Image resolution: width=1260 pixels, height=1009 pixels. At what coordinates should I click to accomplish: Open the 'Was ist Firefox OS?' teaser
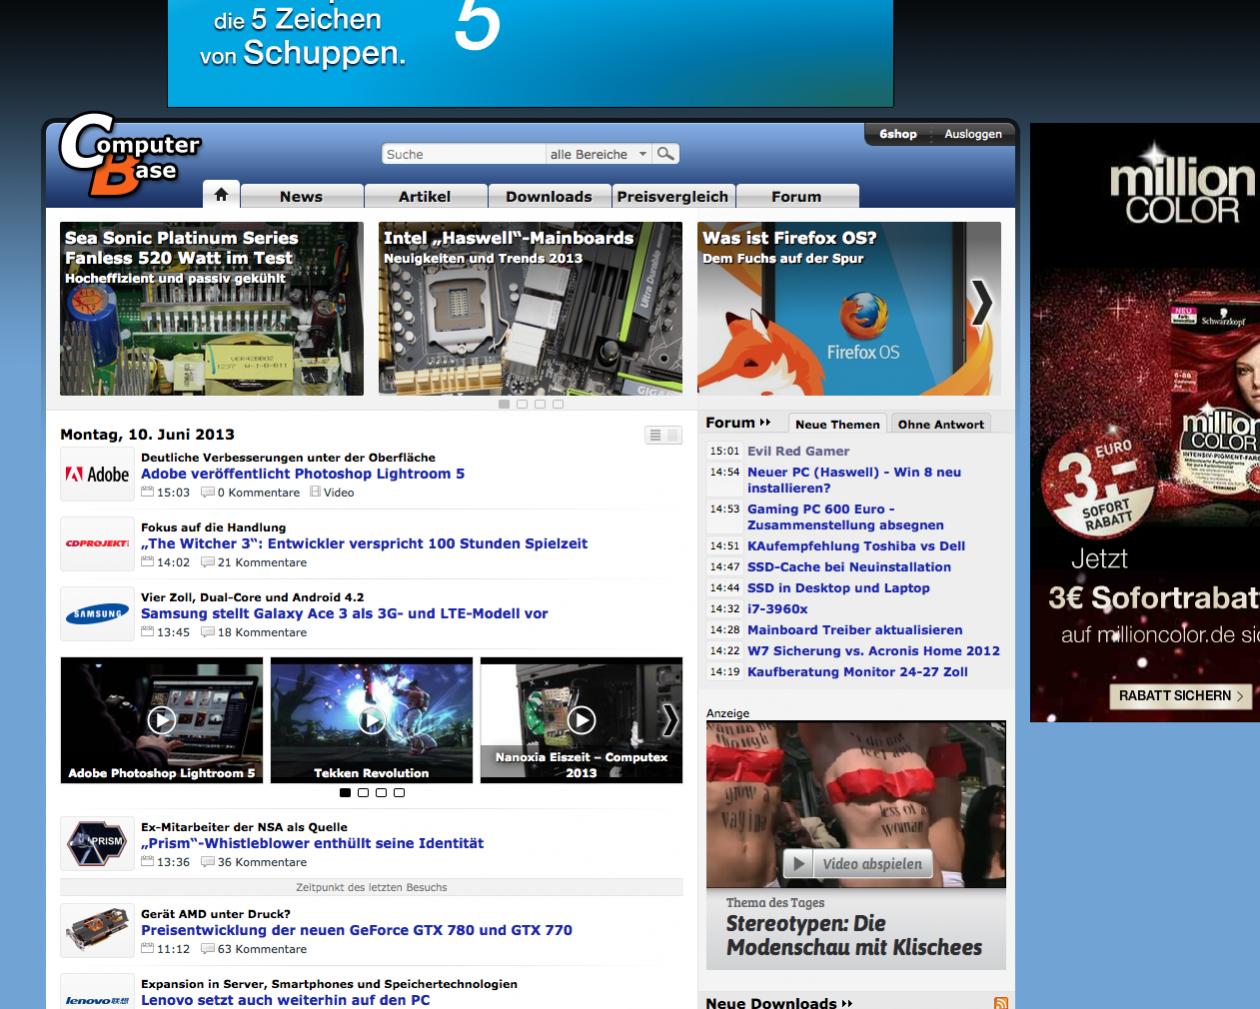(x=849, y=308)
